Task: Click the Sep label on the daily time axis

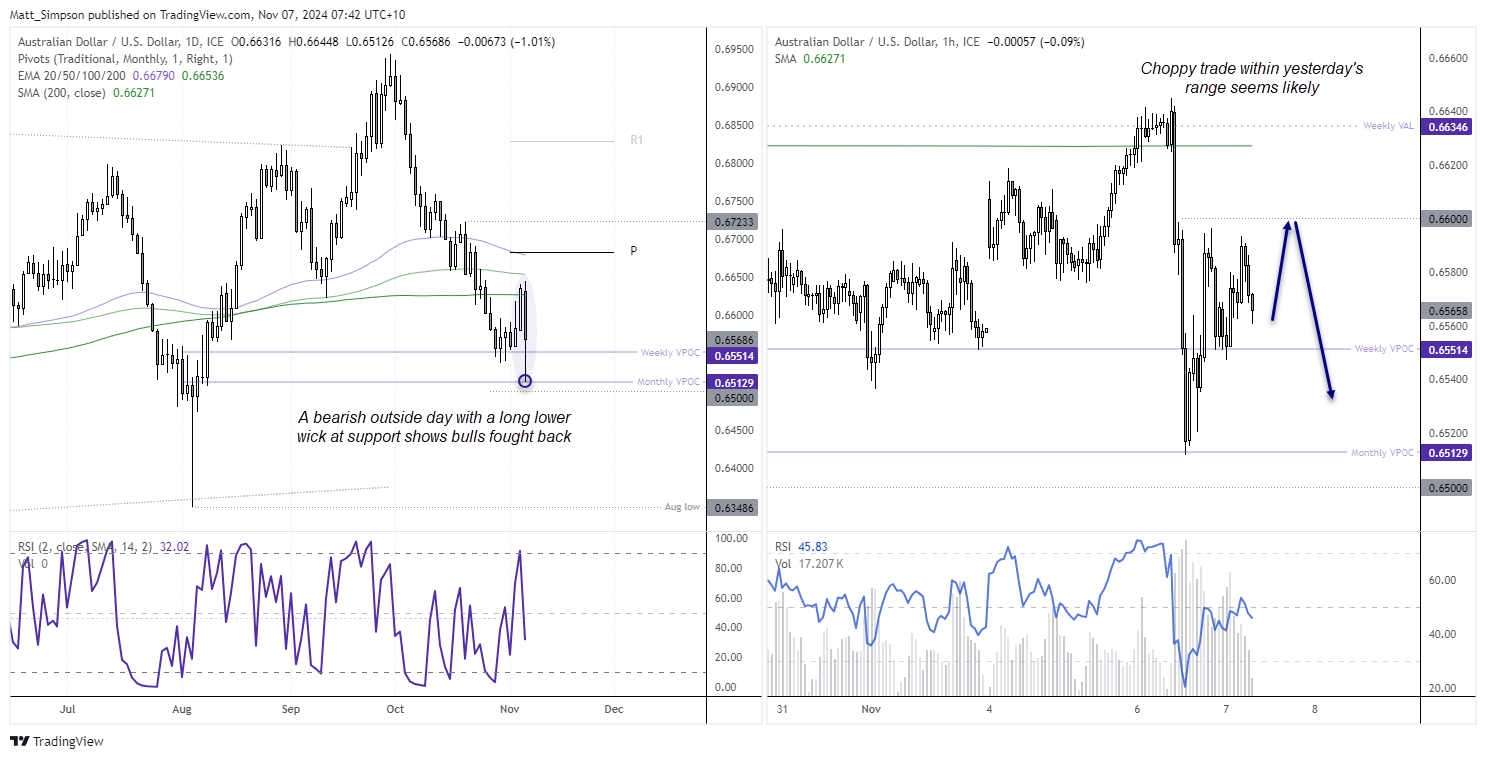Action: [x=291, y=709]
